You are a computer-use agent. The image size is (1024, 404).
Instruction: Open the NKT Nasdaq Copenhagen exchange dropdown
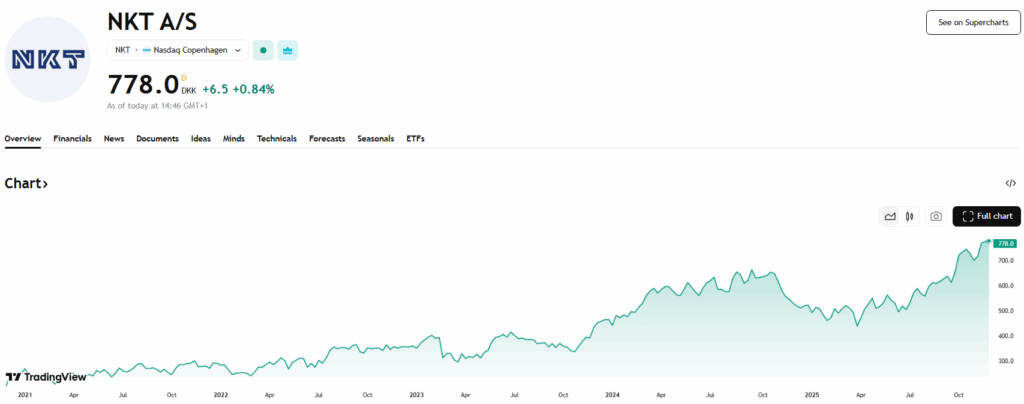[178, 50]
